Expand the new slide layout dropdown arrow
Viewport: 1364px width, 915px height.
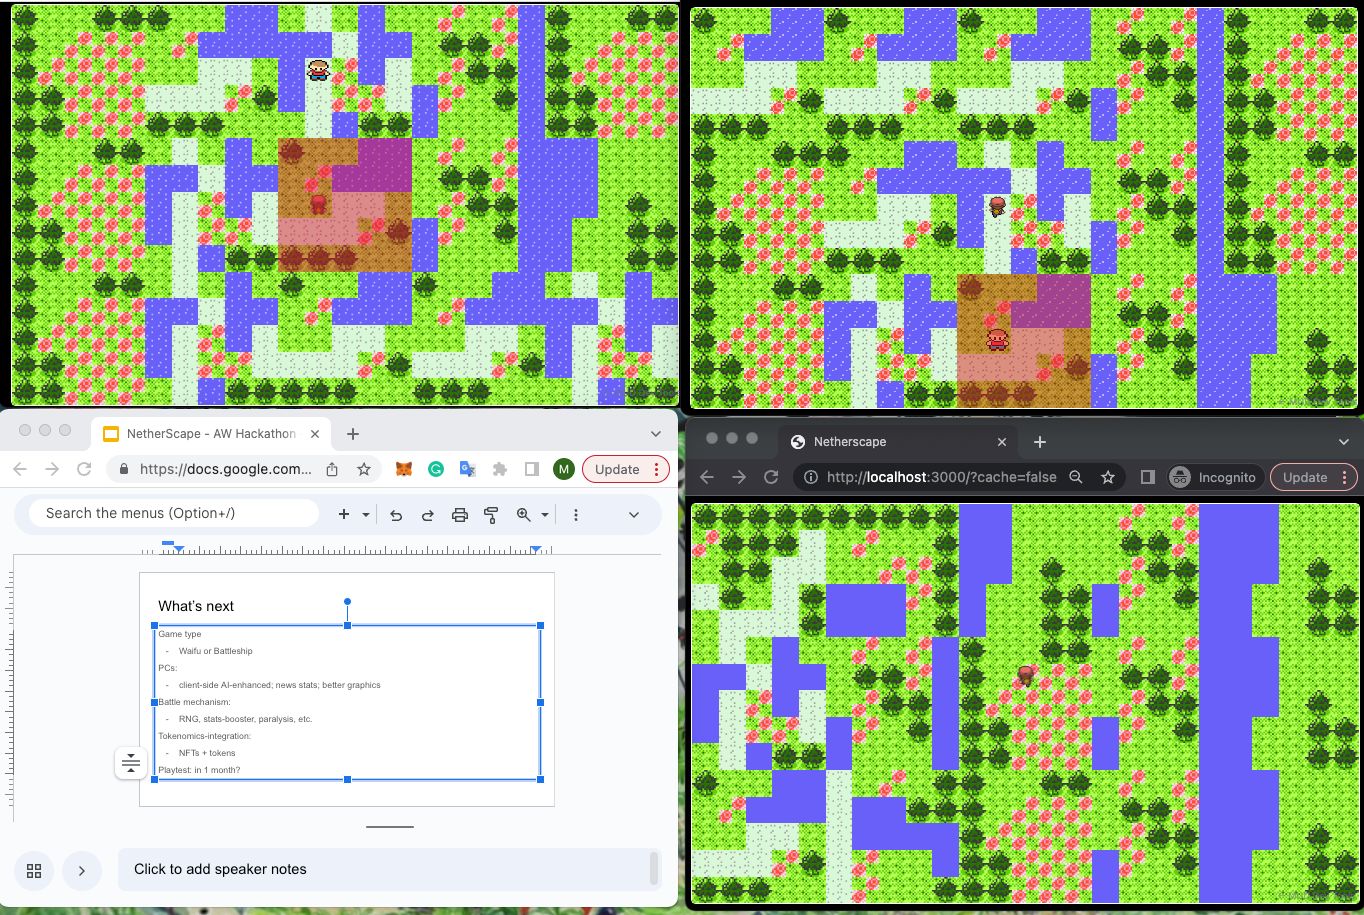[366, 514]
